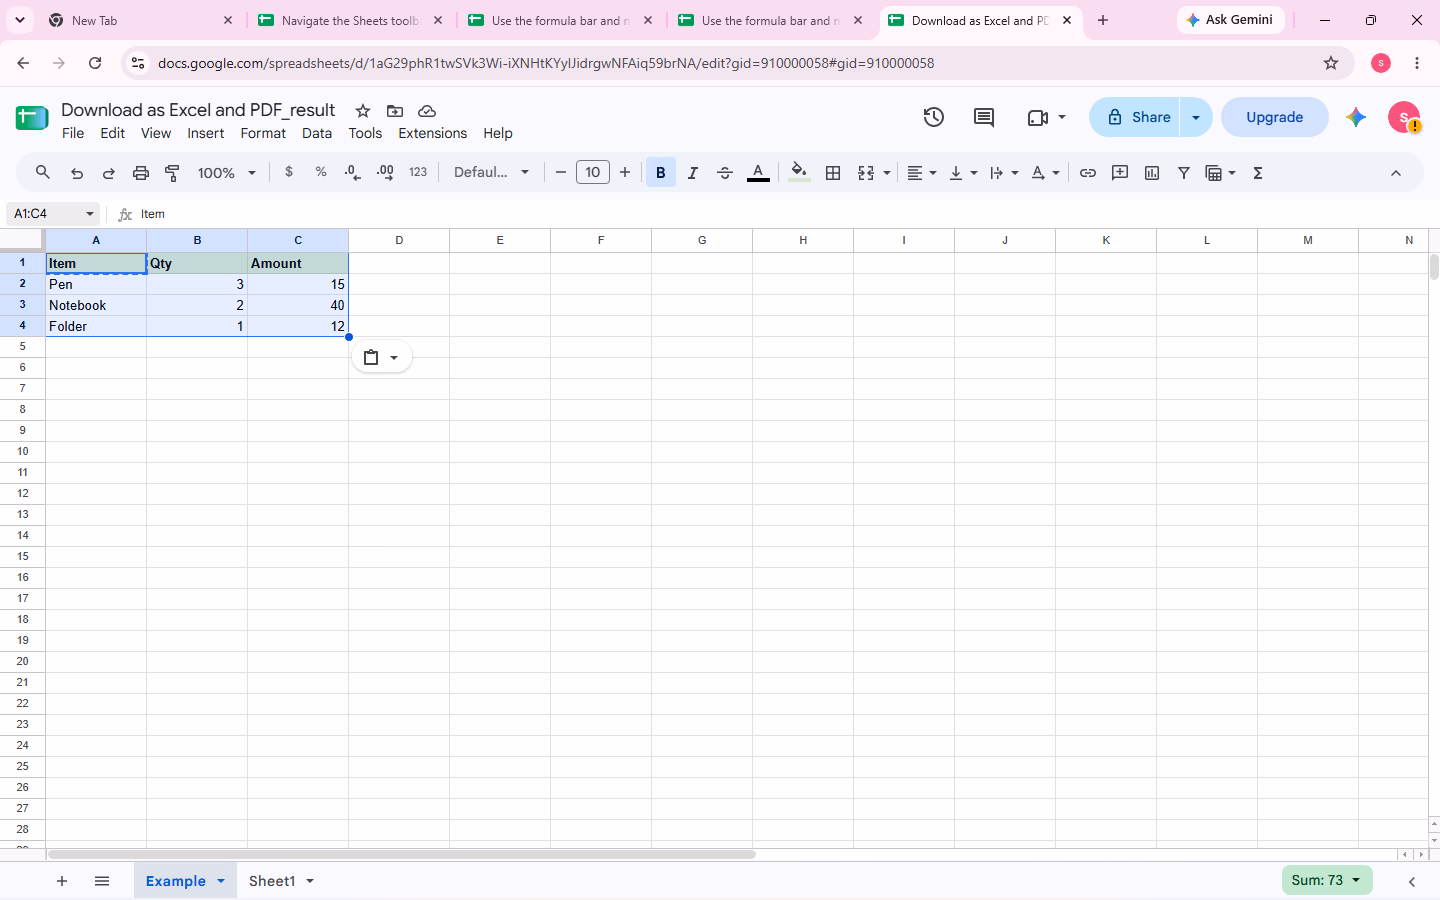1440x900 pixels.
Task: Decrease decimal places
Action: tap(352, 172)
